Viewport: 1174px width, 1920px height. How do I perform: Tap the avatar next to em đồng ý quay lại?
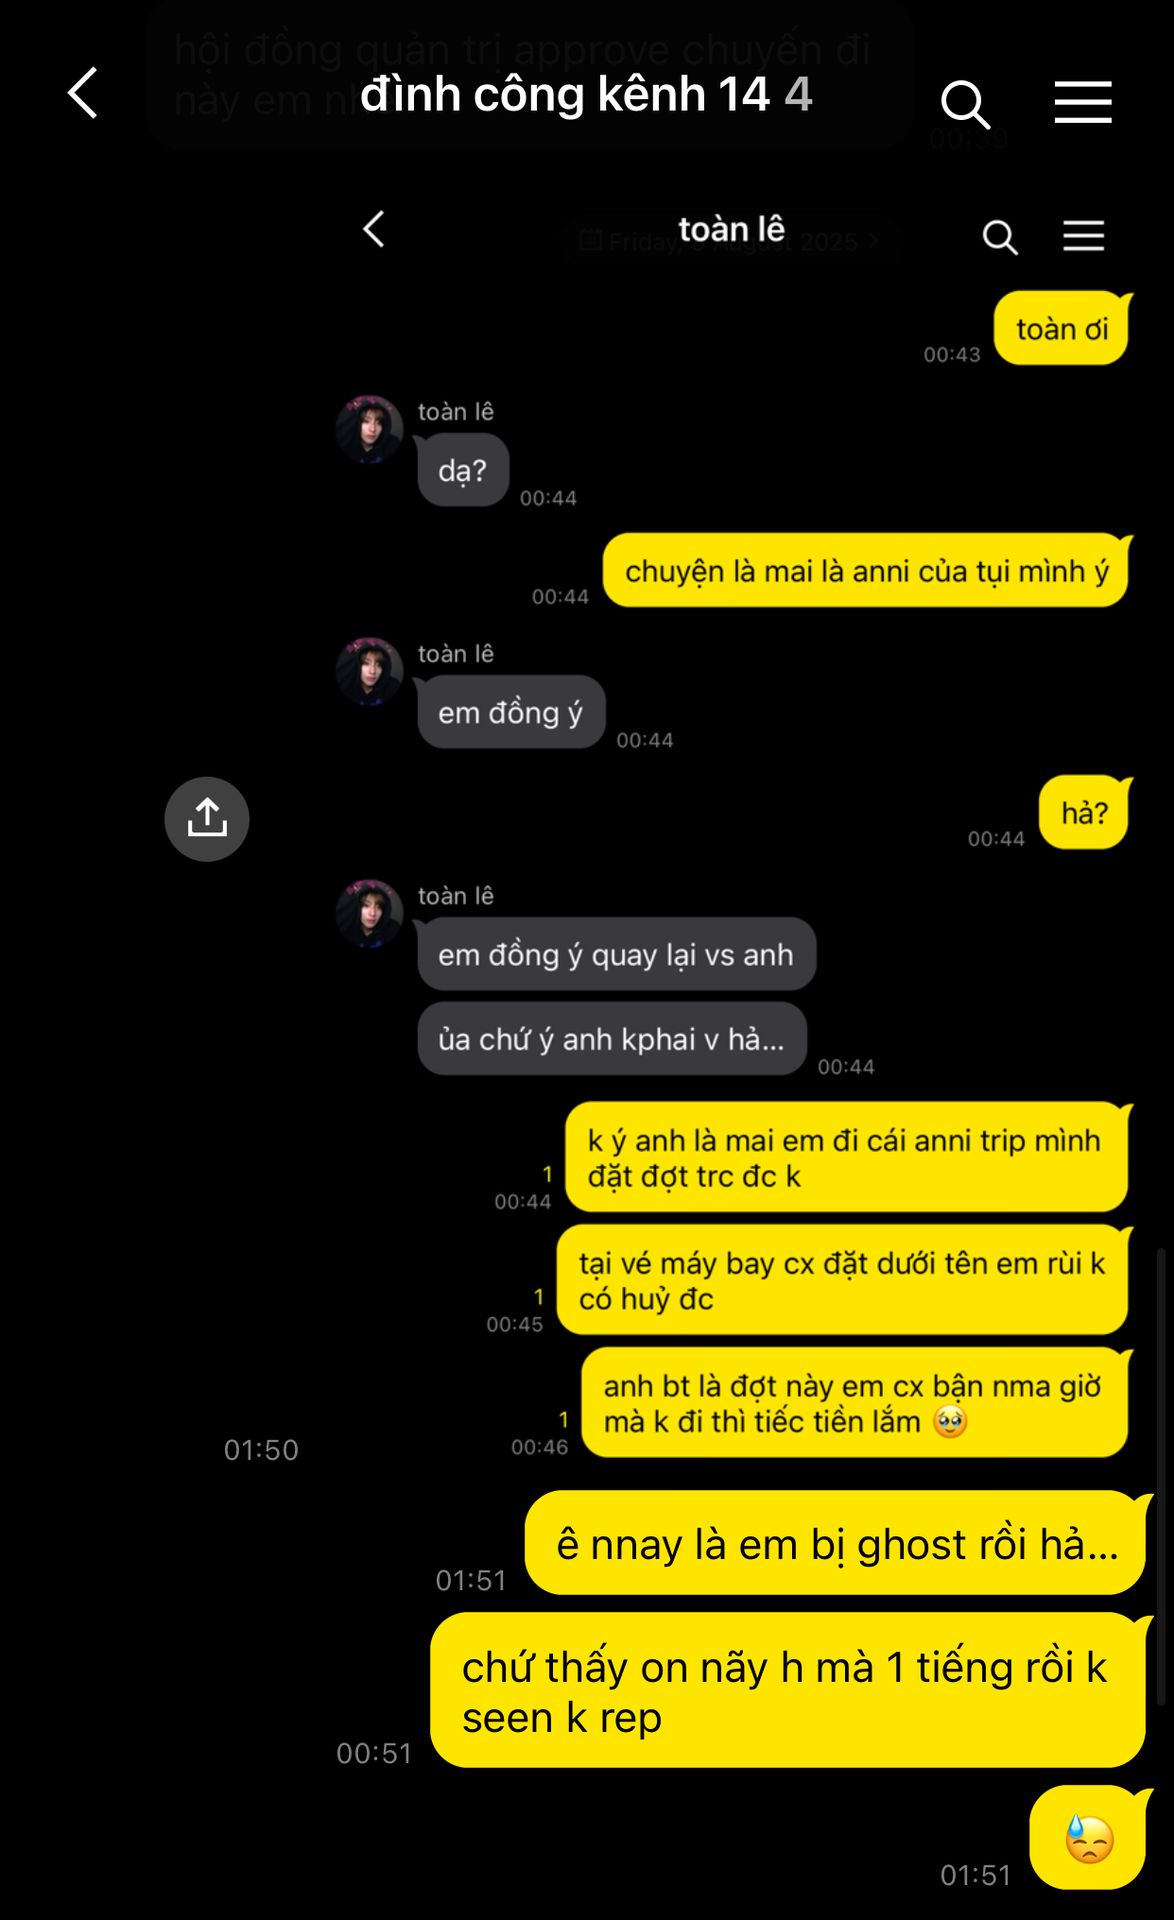[369, 913]
